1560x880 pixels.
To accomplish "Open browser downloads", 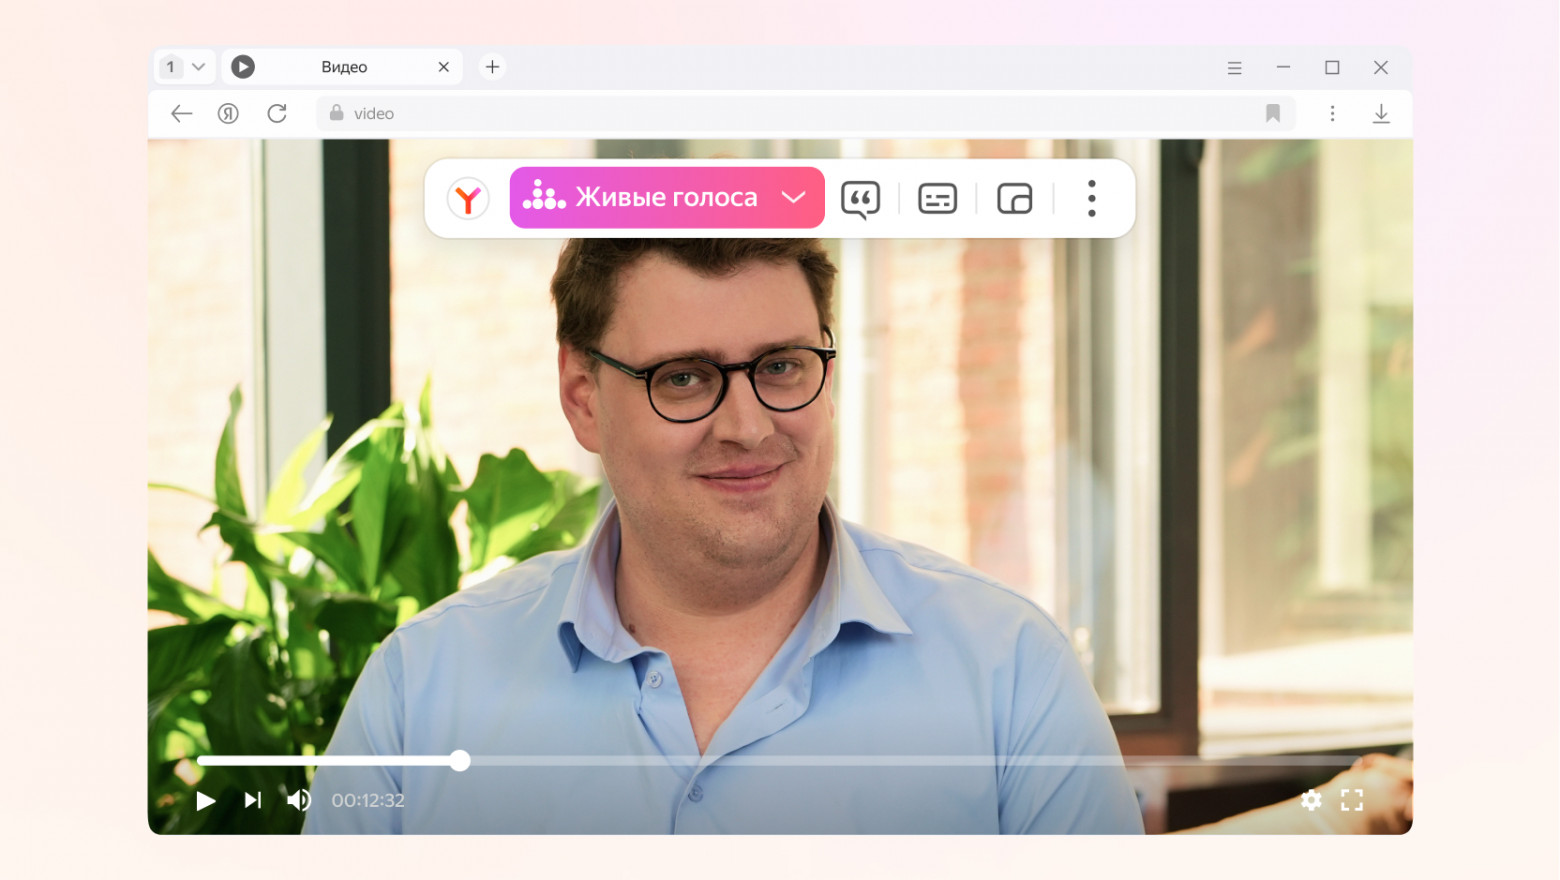I will (x=1382, y=113).
